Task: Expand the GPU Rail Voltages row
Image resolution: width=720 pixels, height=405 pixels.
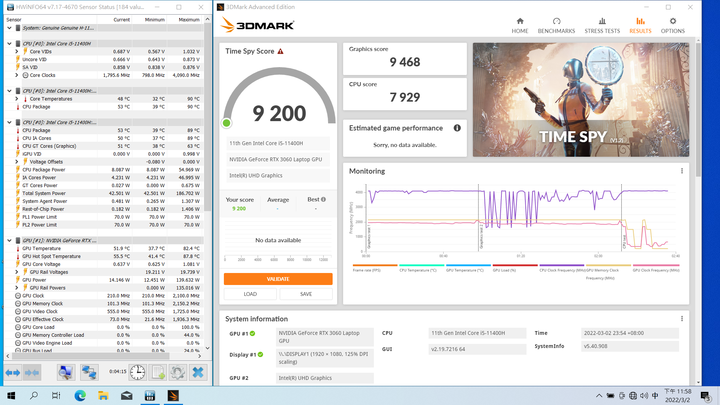Action: click(x=17, y=272)
